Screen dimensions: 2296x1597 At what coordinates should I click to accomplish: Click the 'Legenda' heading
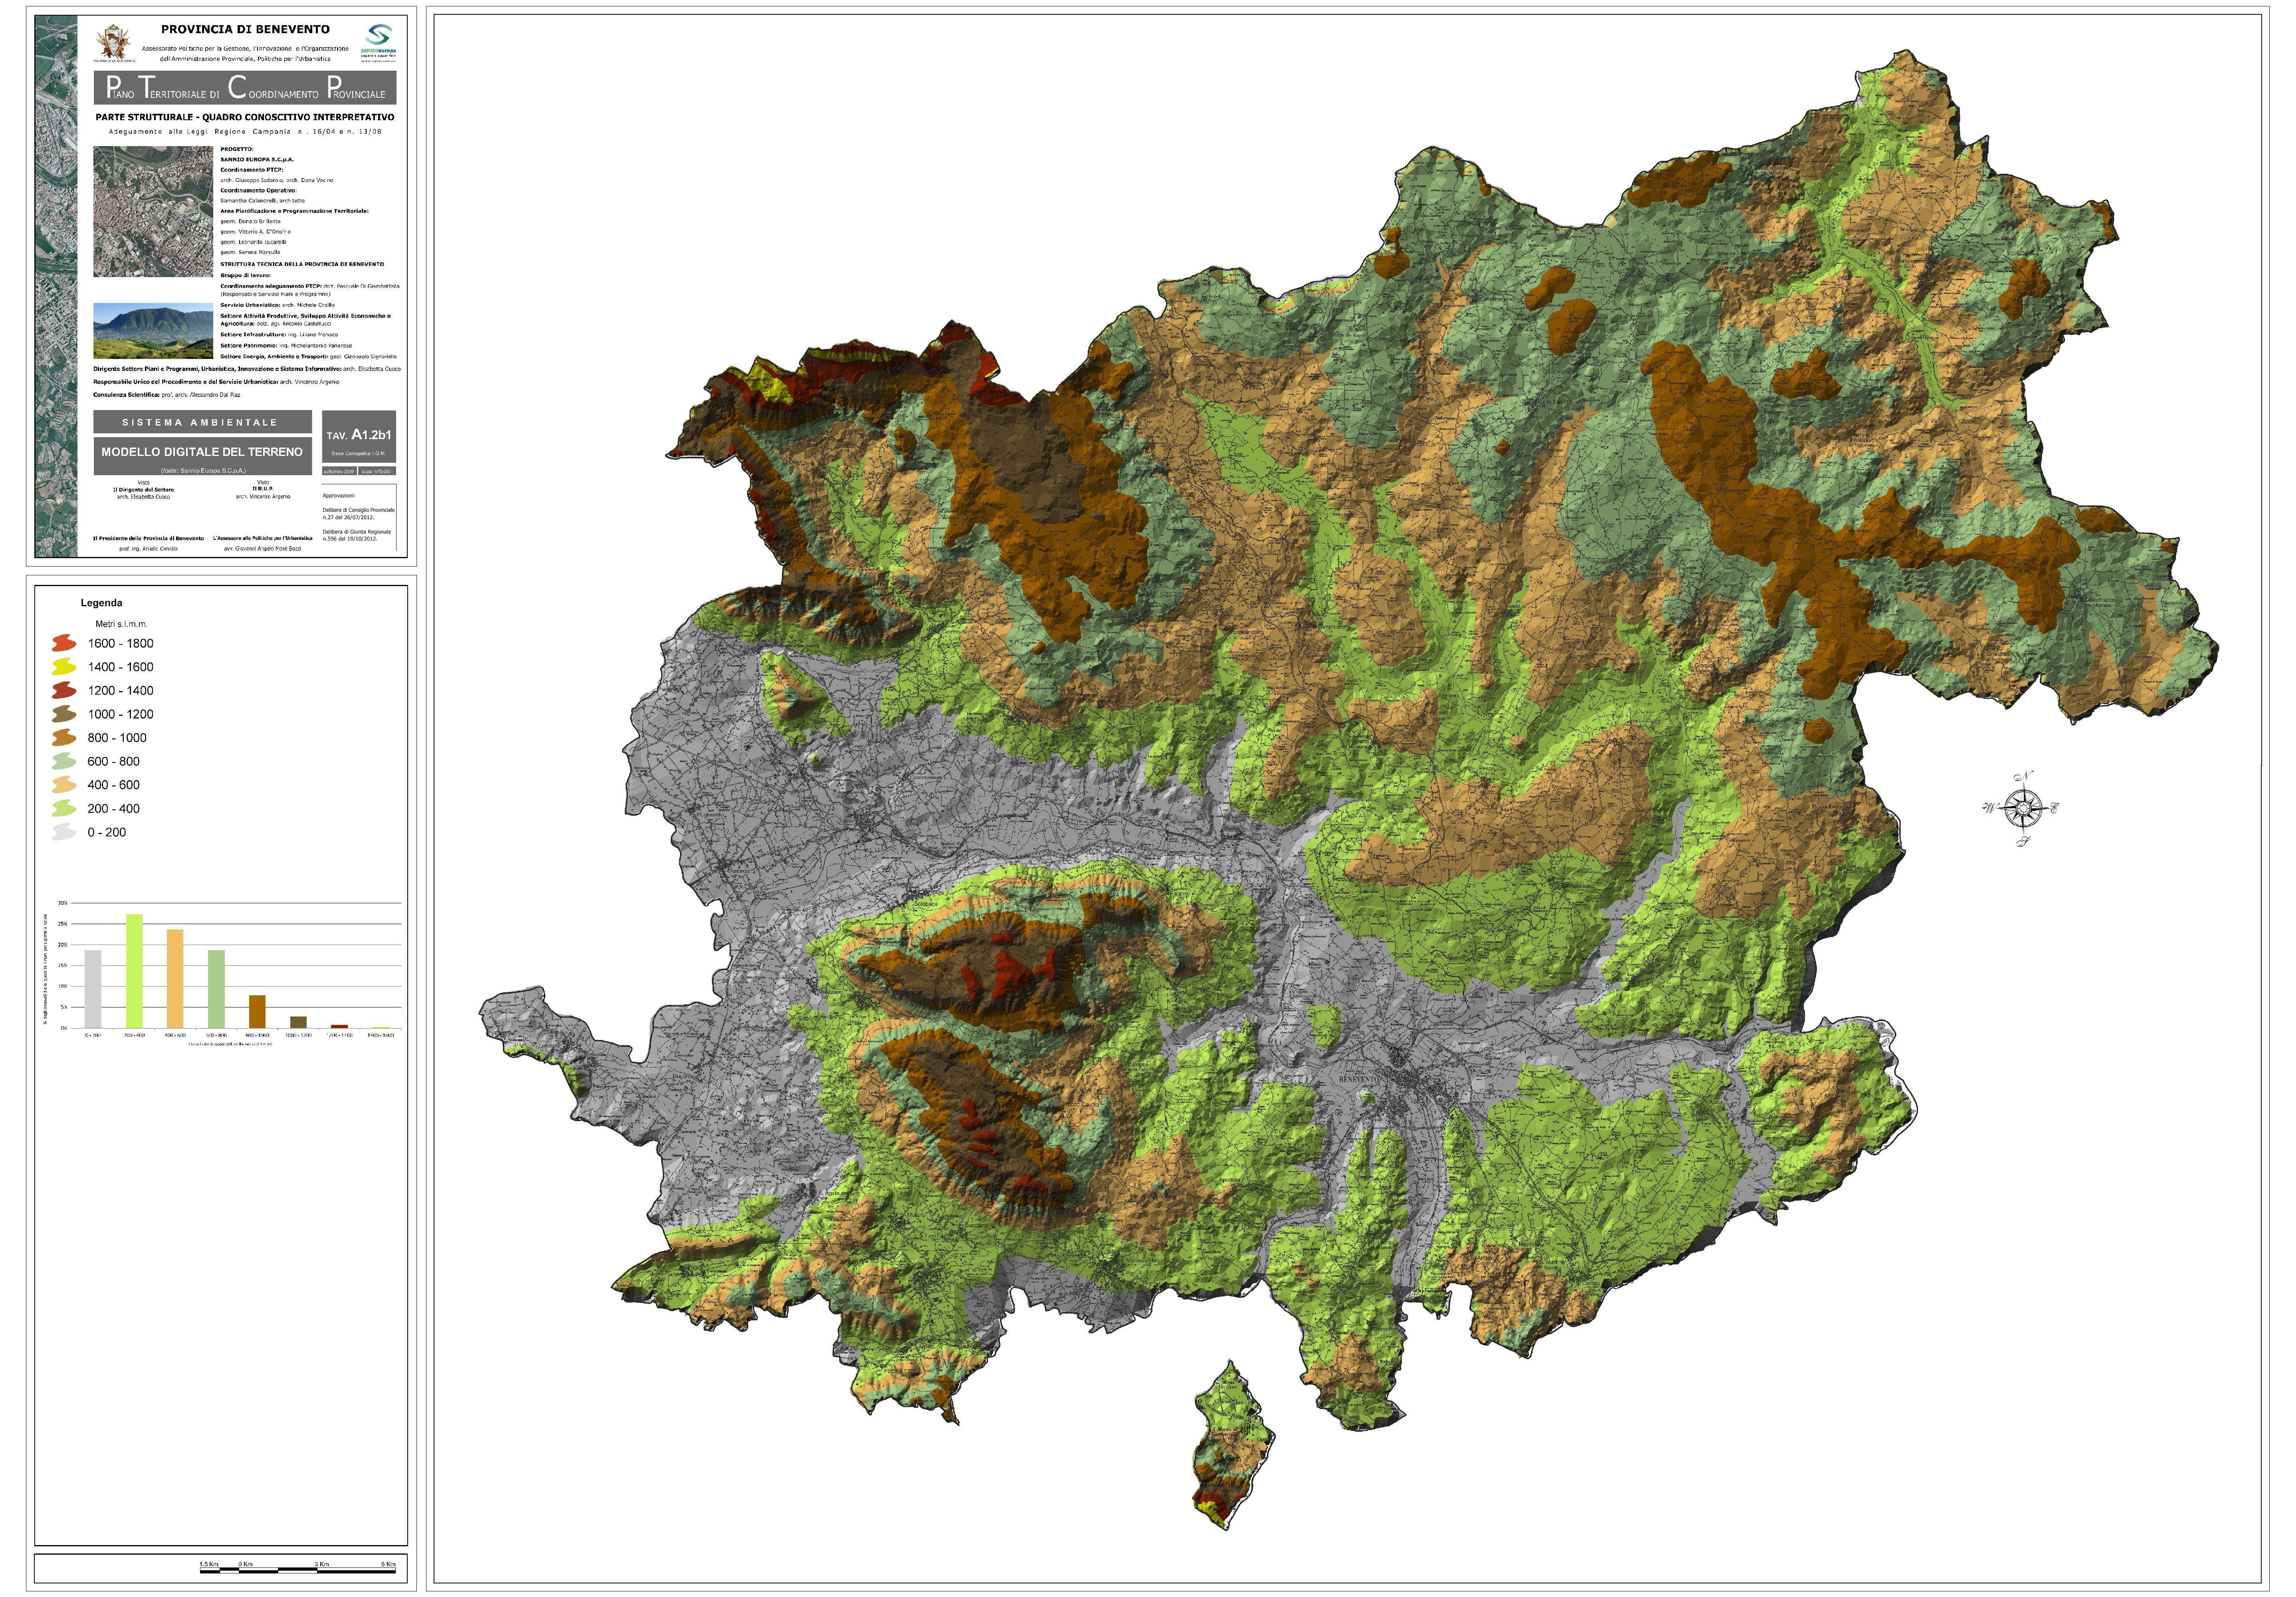coord(102,603)
